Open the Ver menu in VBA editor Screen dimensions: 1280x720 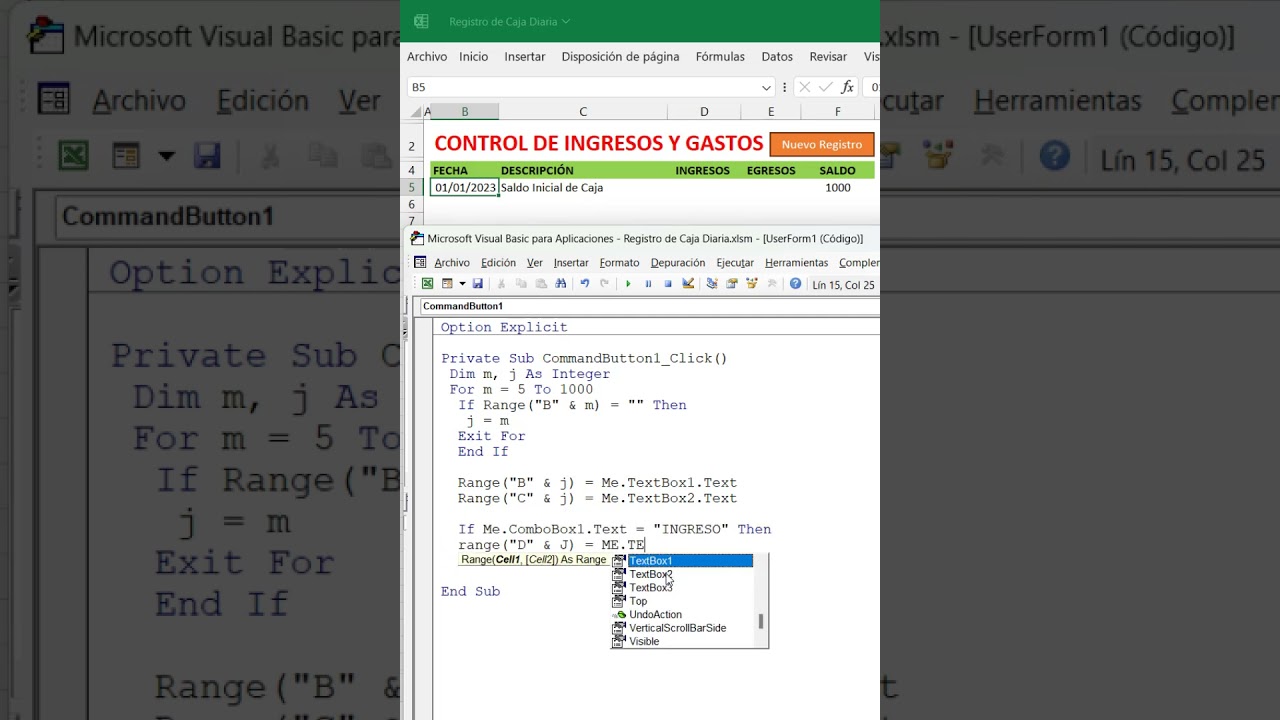tap(535, 263)
